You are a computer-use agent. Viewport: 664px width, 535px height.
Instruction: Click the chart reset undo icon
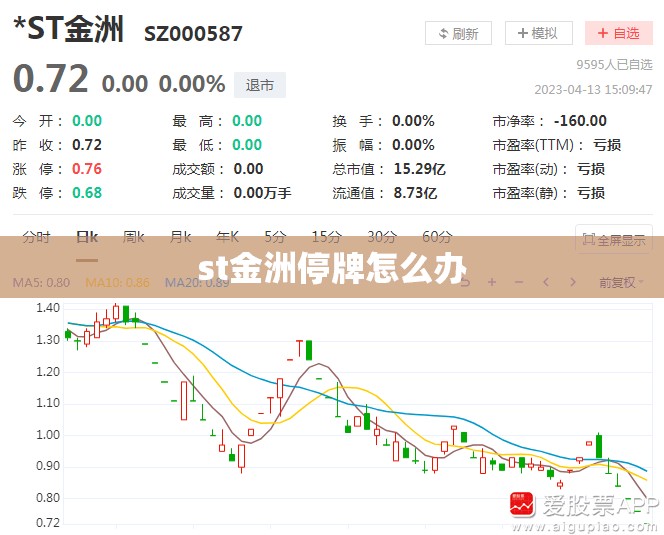(465, 282)
